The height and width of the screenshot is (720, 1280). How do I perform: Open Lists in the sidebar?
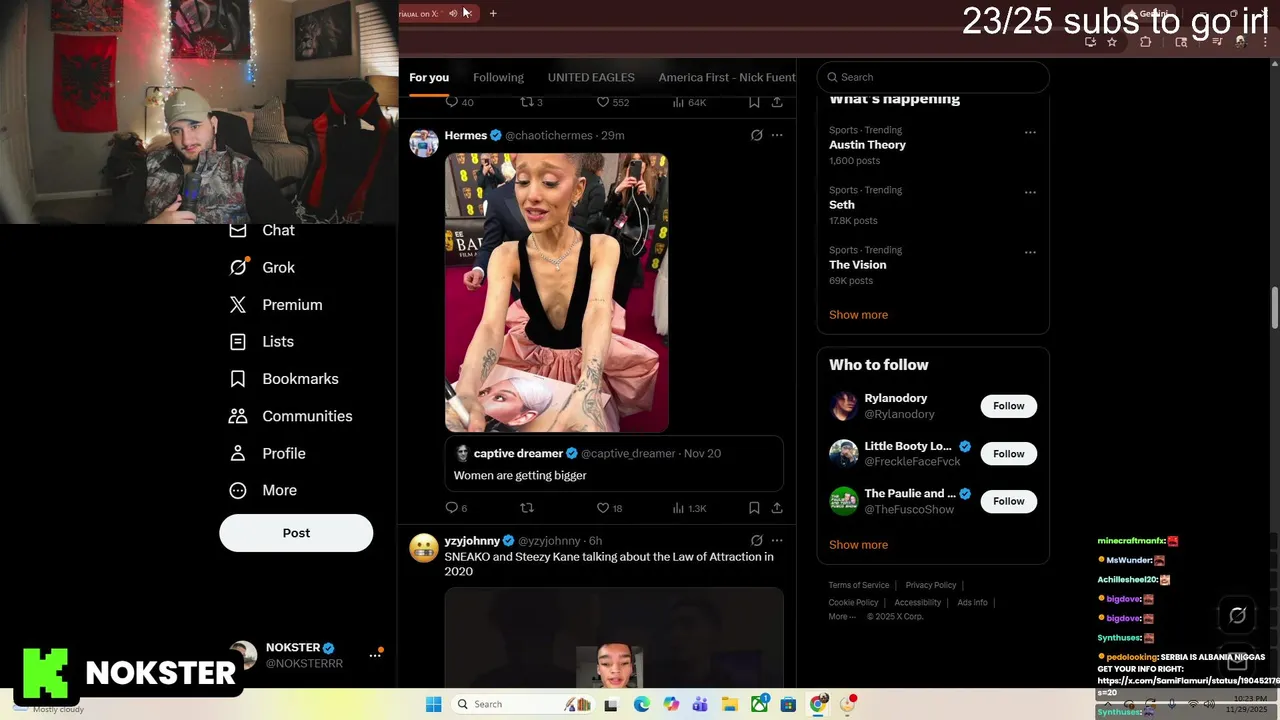pyautogui.click(x=261, y=342)
